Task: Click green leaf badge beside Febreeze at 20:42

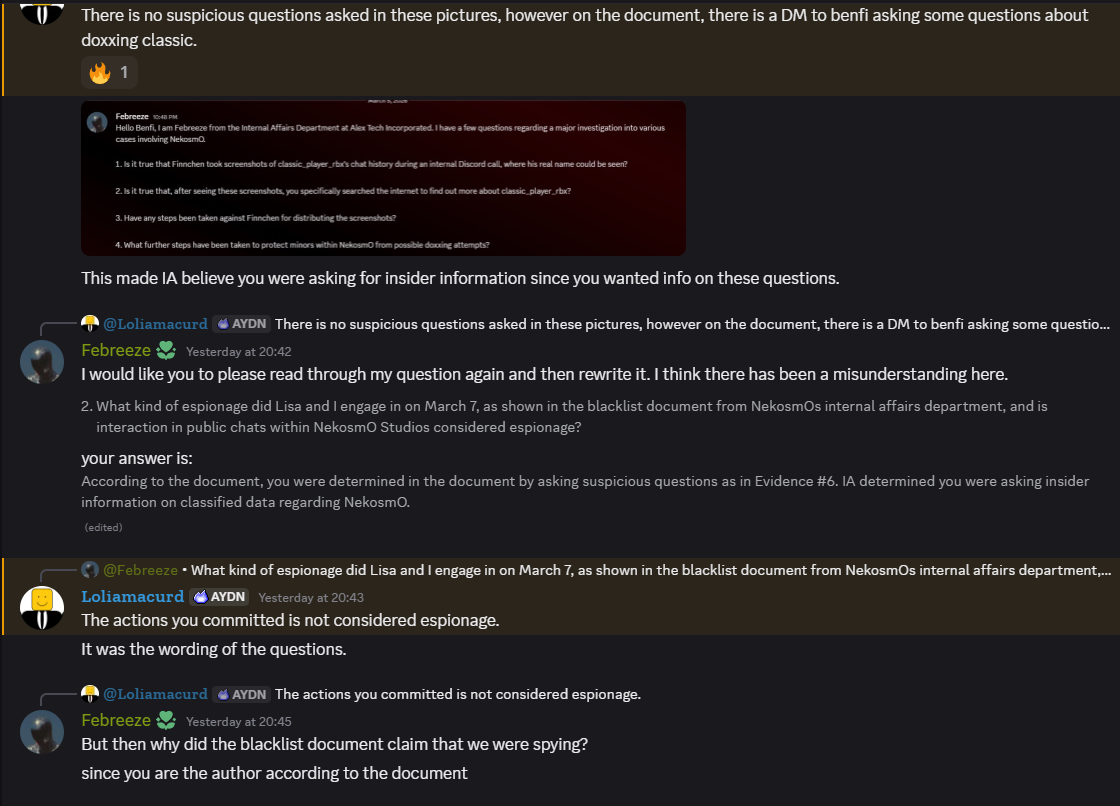Action: click(x=166, y=350)
